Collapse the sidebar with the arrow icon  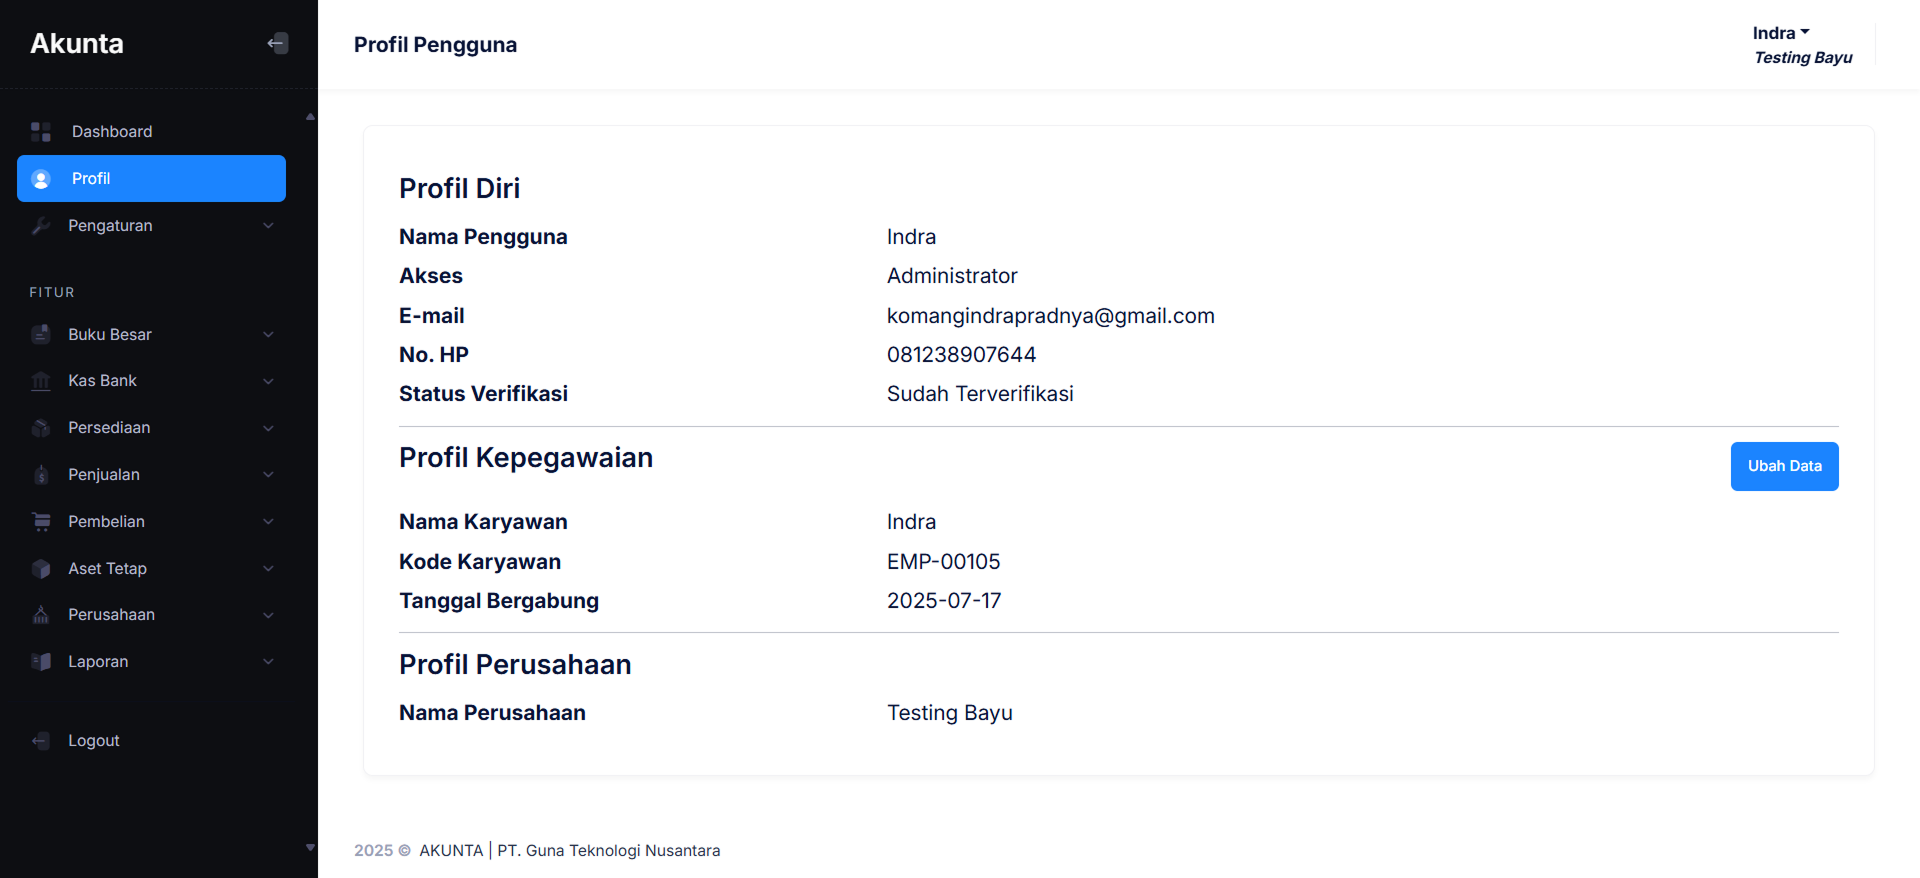(277, 43)
